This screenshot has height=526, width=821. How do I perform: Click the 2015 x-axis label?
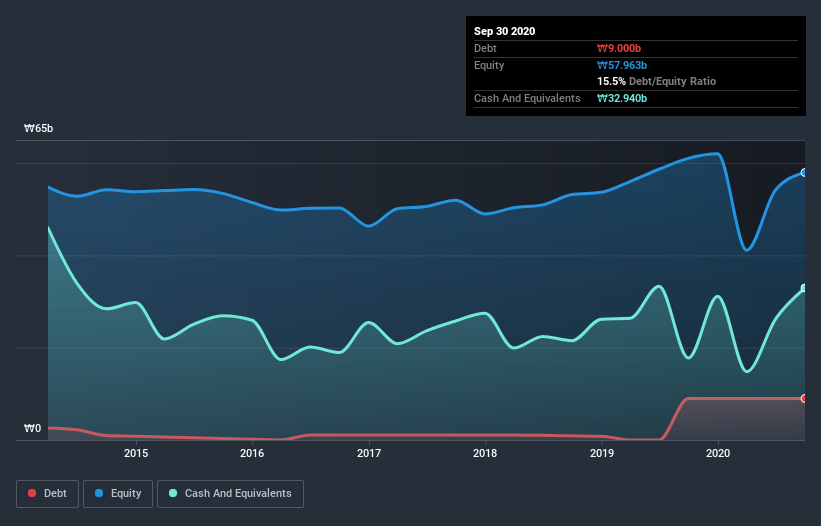136,453
